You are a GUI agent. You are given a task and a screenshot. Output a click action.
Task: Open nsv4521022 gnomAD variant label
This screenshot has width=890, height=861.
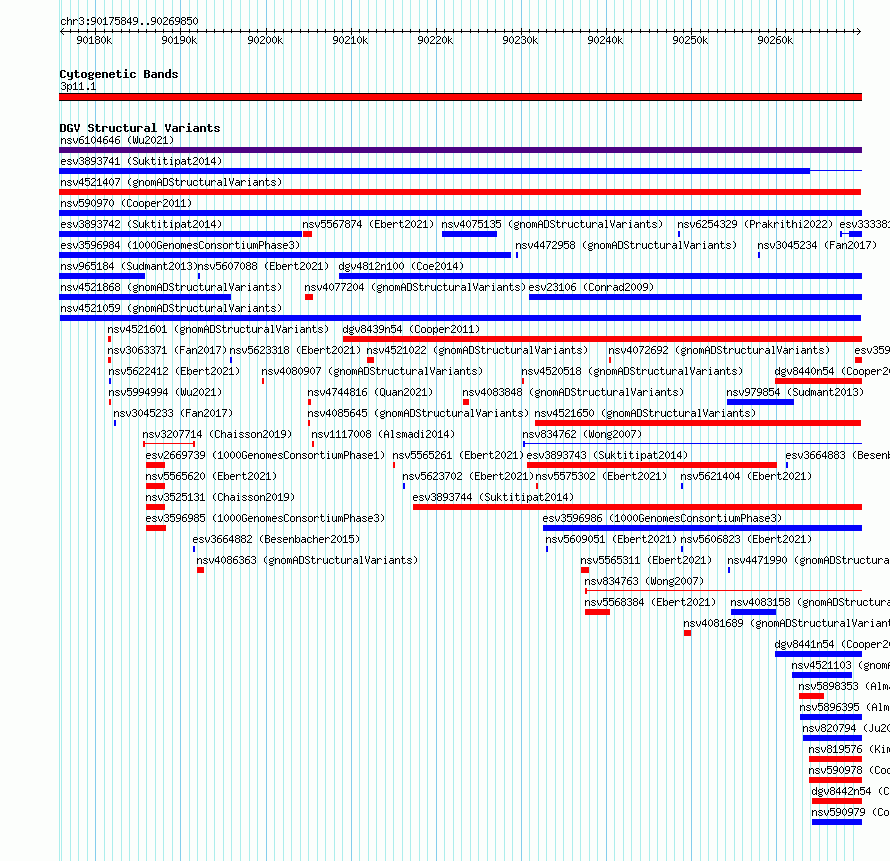(478, 350)
